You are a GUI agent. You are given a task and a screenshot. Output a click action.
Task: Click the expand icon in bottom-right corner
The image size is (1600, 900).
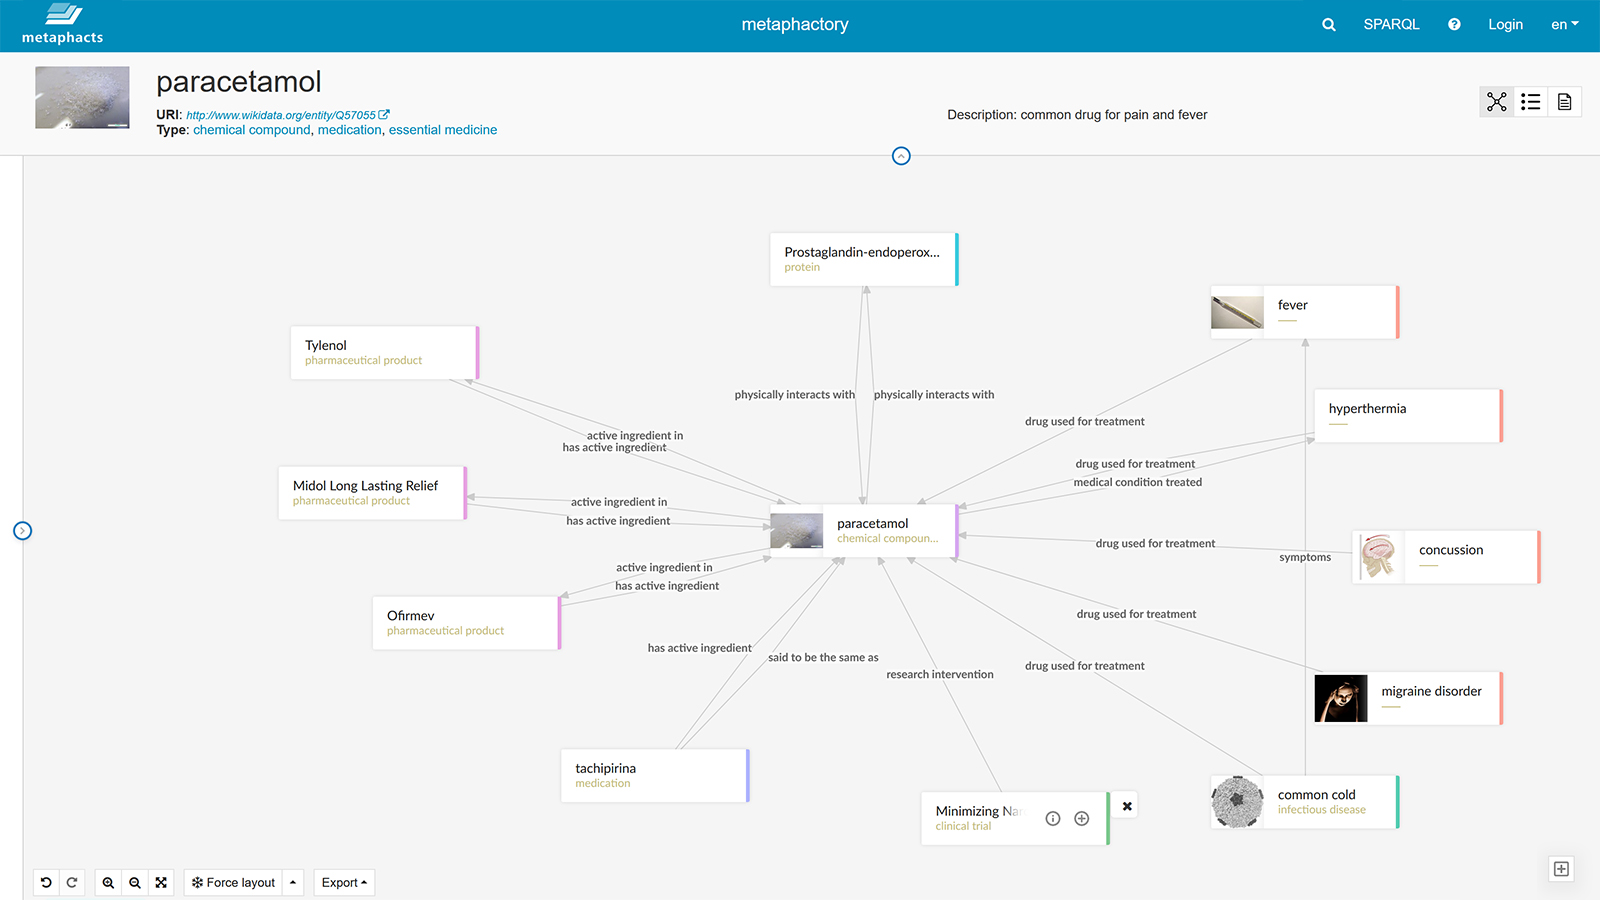pyautogui.click(x=1561, y=869)
